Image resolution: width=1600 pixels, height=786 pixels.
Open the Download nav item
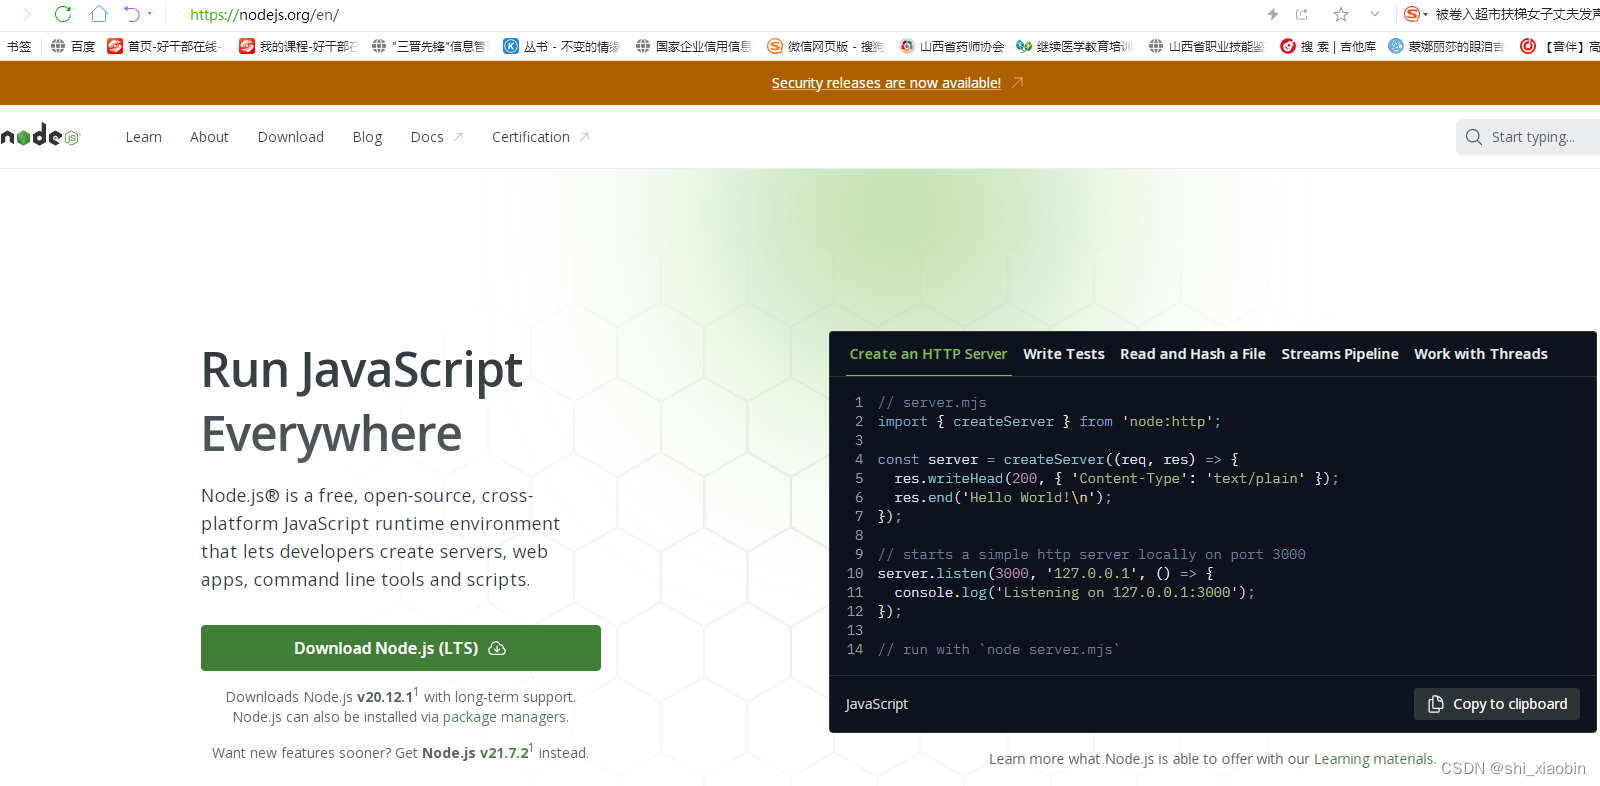[x=290, y=137]
